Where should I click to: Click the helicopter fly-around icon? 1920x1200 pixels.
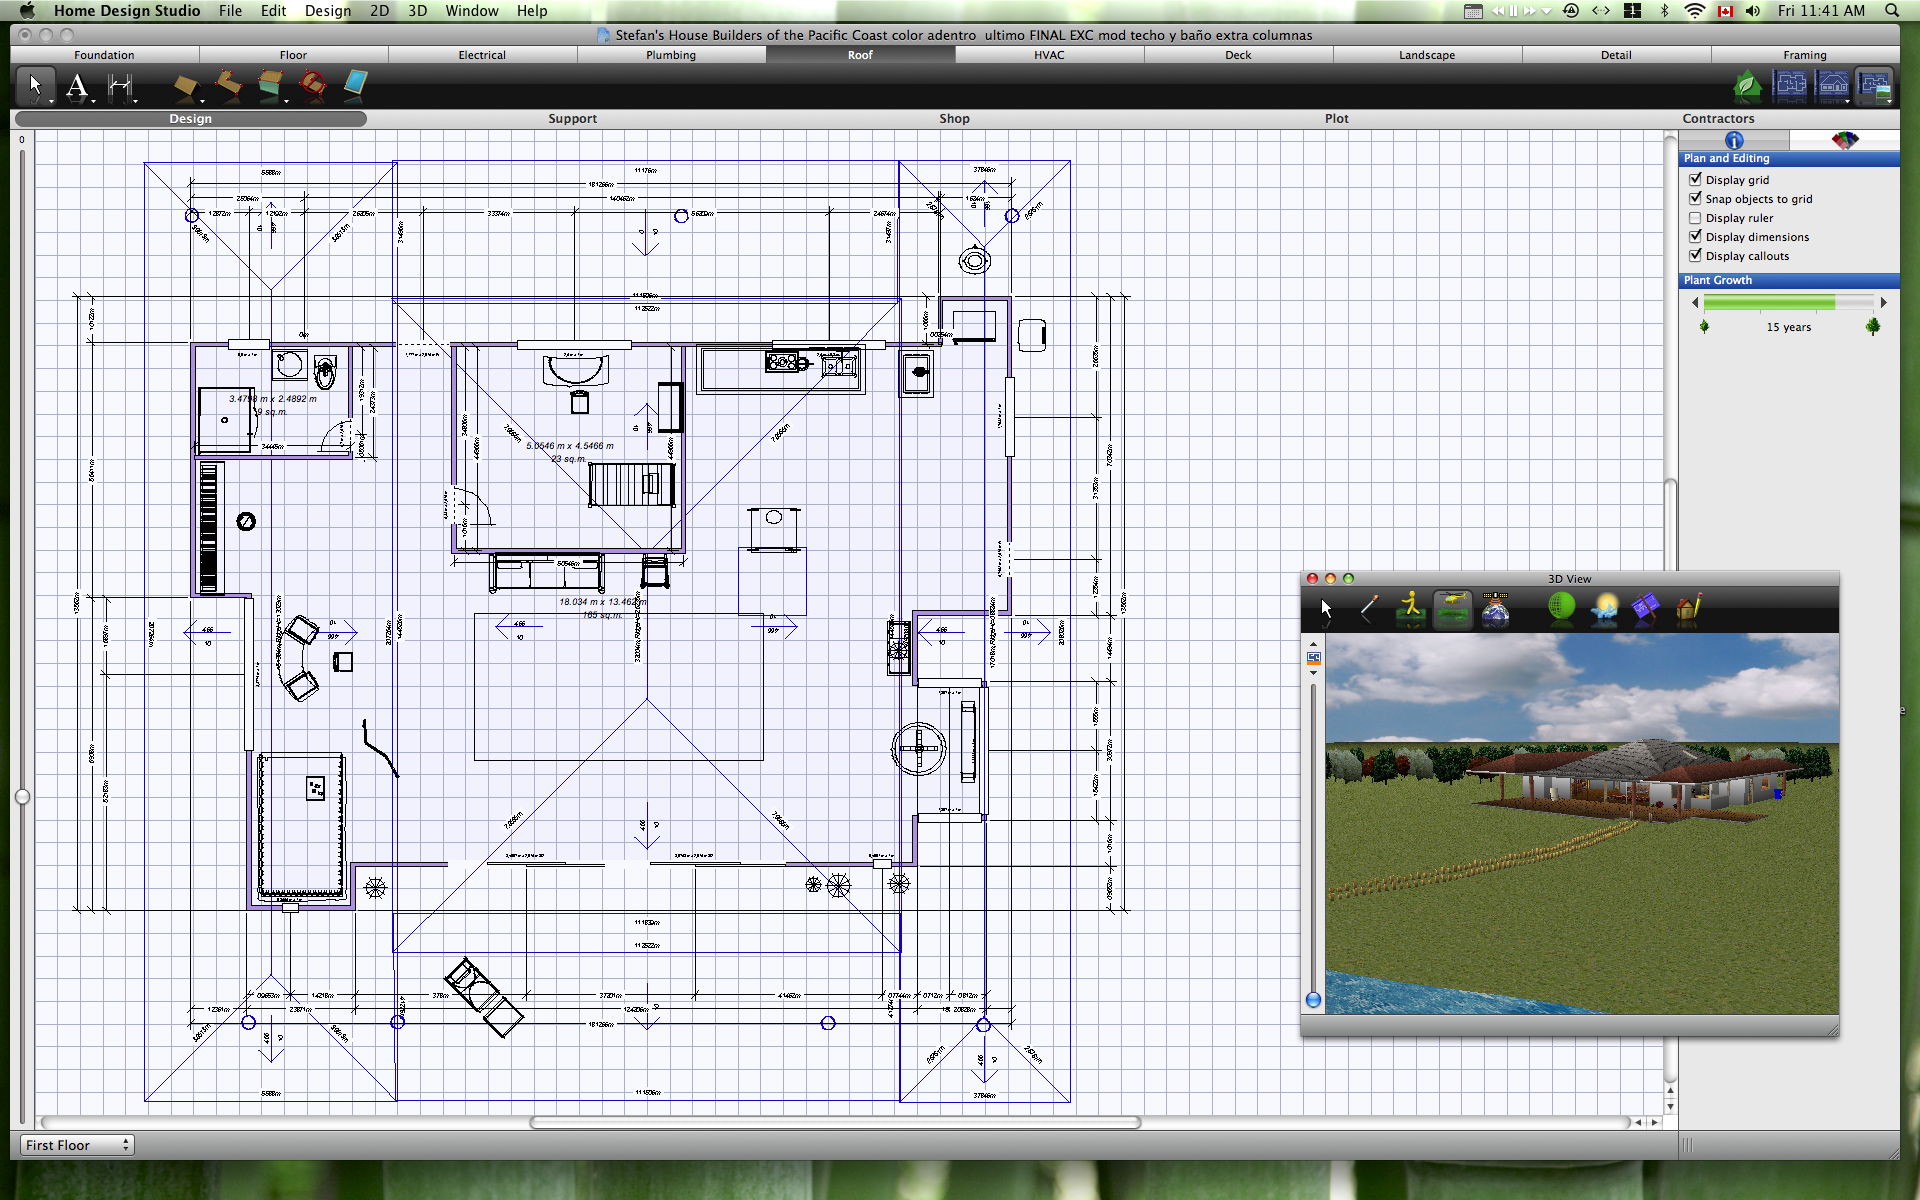1452,607
